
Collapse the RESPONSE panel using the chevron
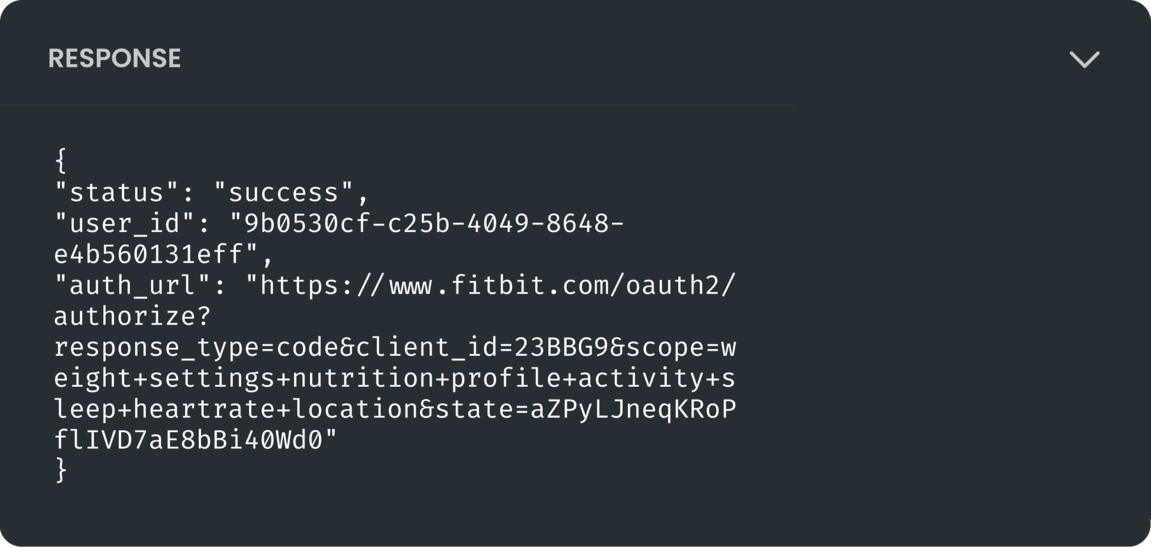coord(1084,59)
